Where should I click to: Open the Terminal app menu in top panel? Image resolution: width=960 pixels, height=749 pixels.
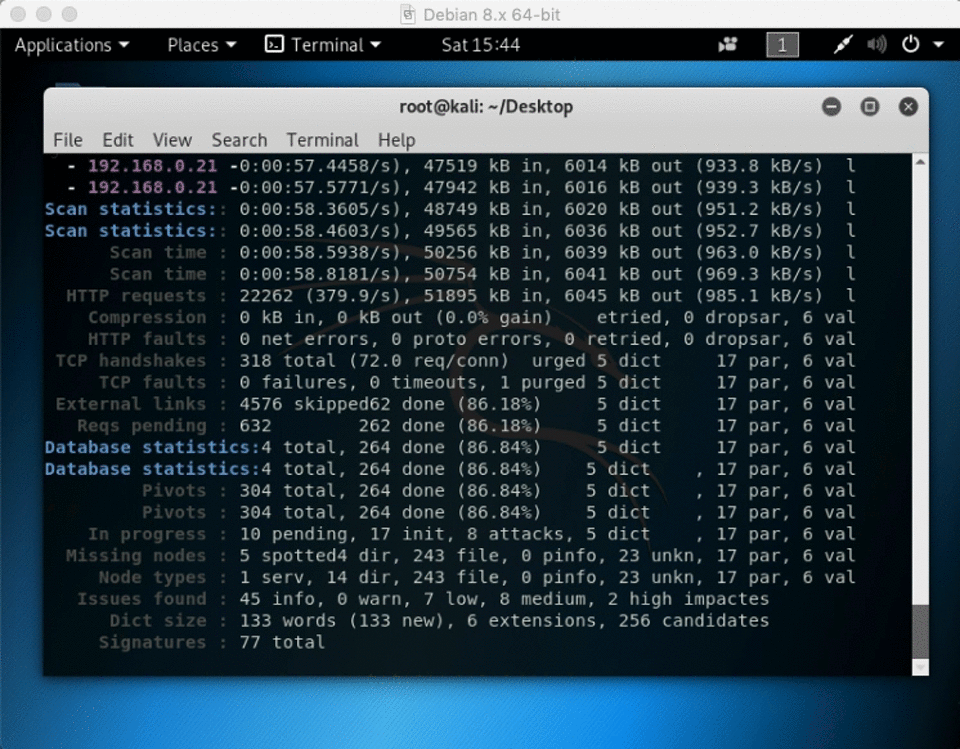(x=323, y=45)
